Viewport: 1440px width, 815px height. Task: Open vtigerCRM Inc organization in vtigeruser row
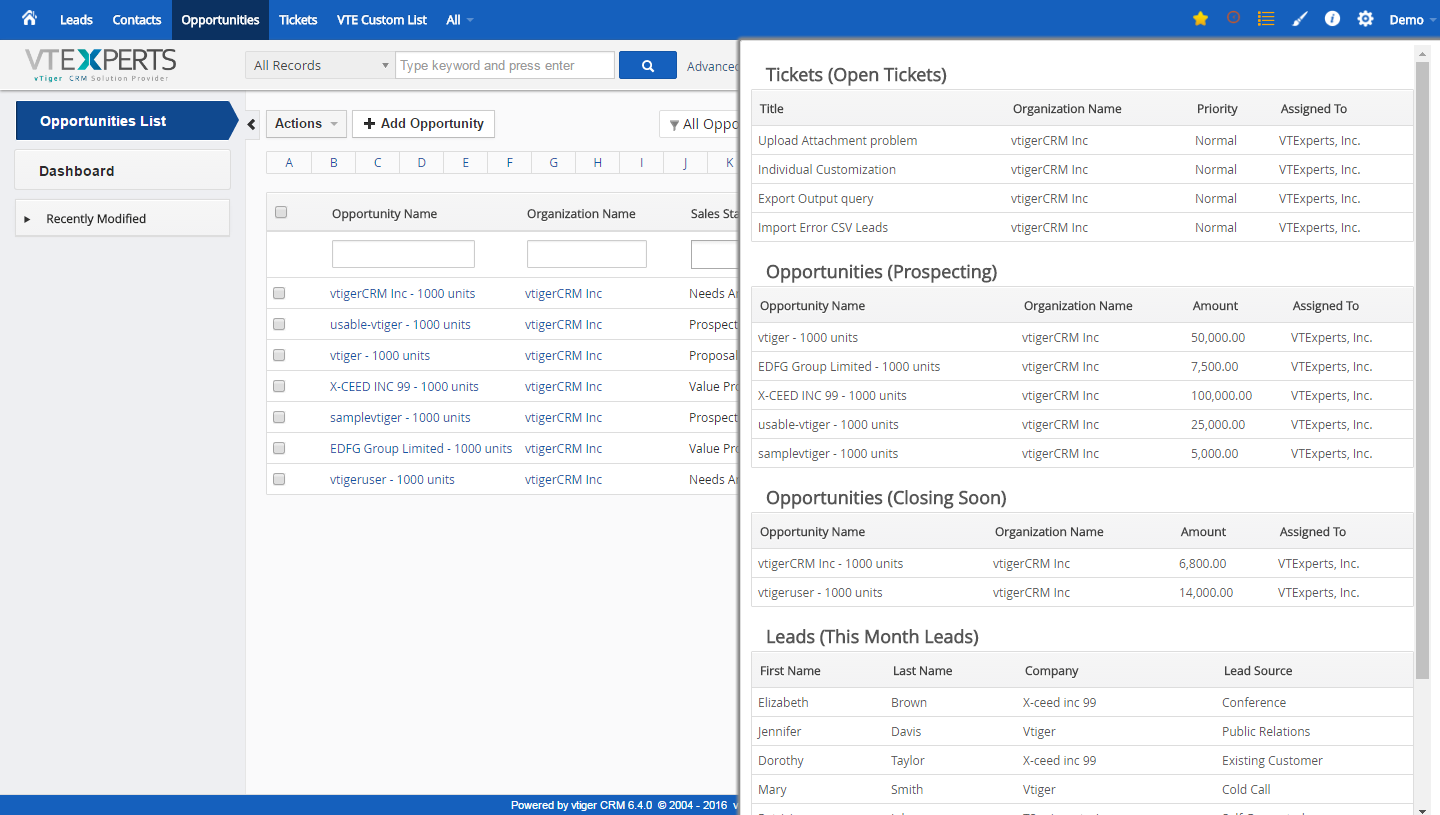point(563,479)
